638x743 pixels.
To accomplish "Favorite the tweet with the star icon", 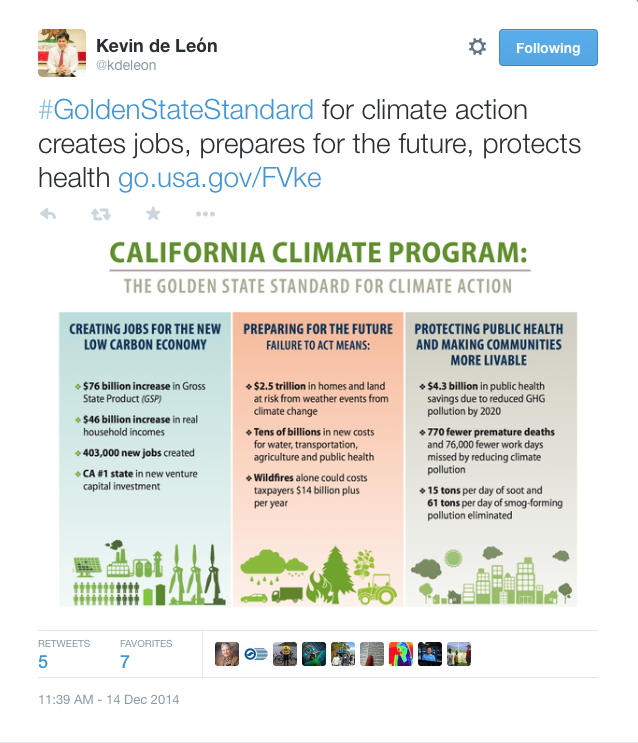I will (153, 214).
